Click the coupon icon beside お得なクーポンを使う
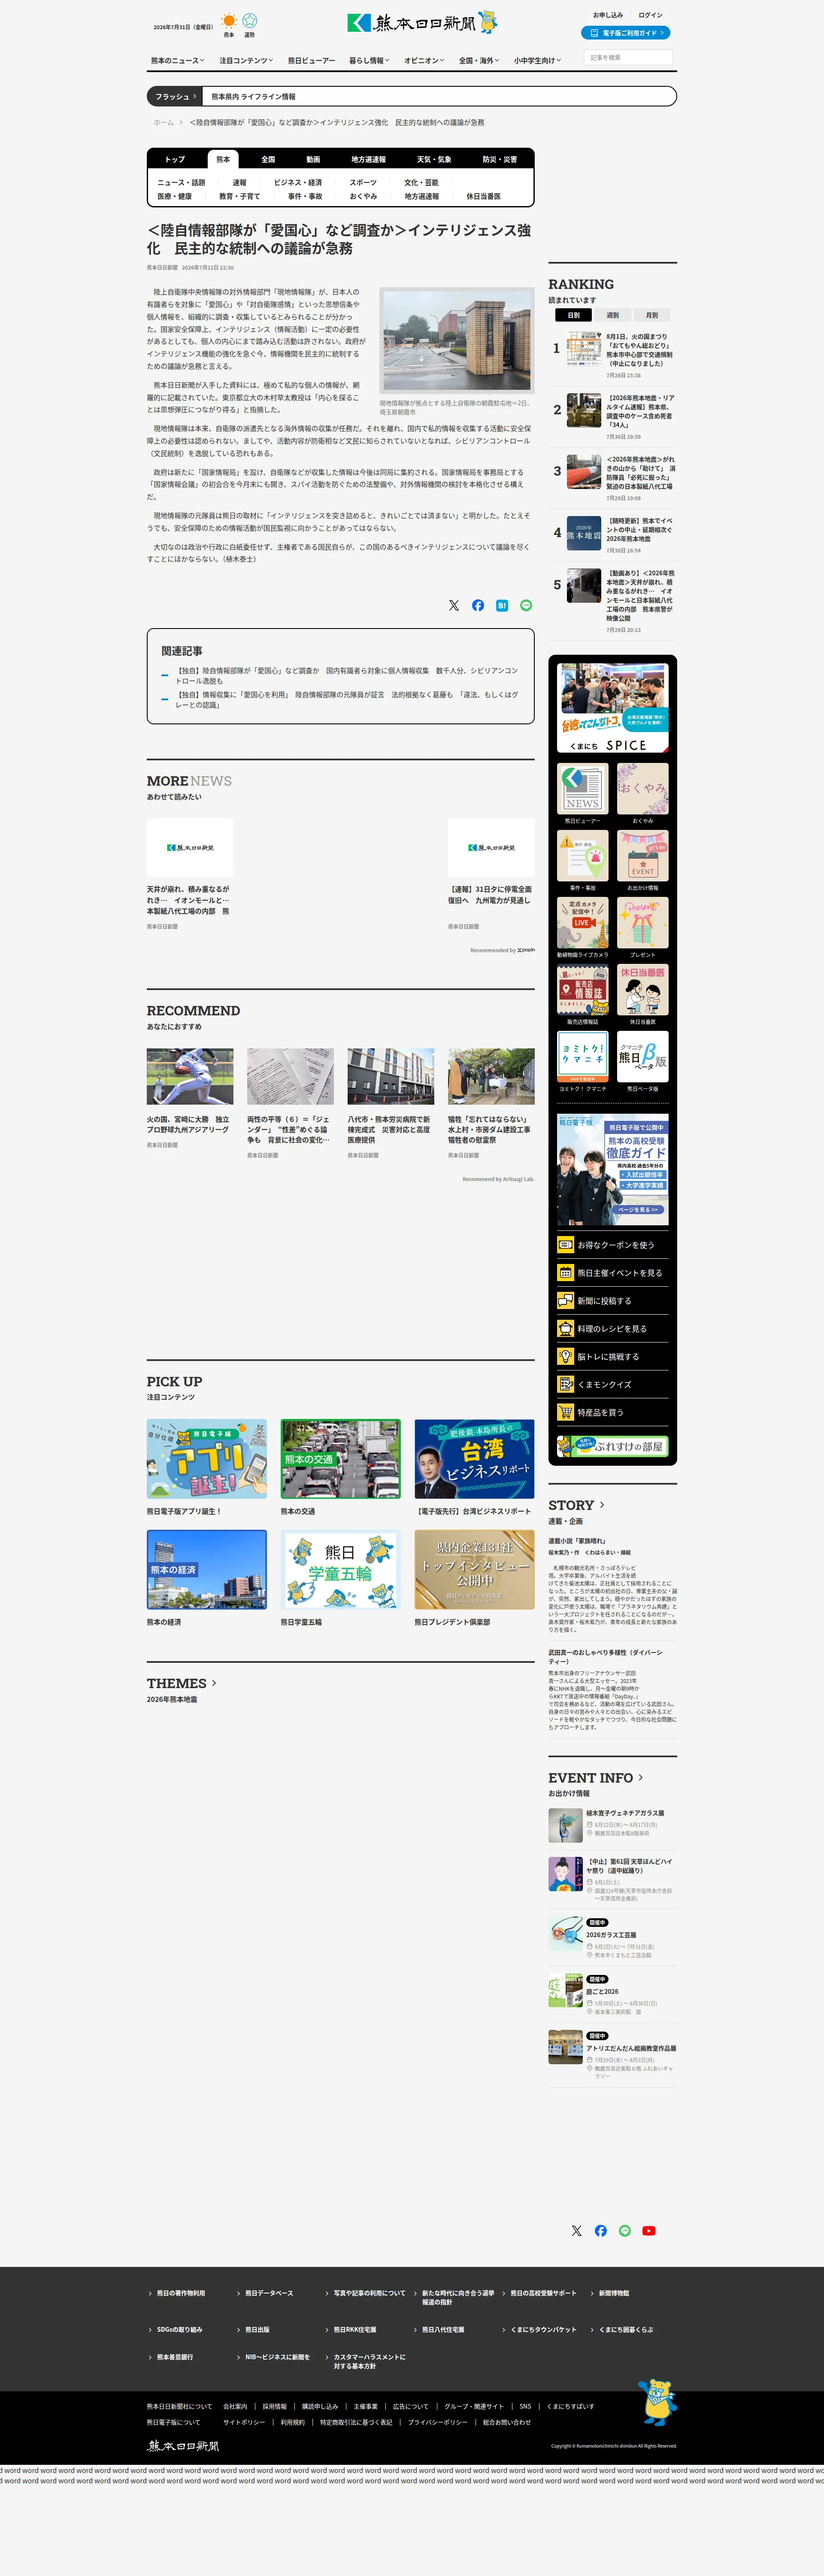The image size is (824, 2576). (x=565, y=1245)
